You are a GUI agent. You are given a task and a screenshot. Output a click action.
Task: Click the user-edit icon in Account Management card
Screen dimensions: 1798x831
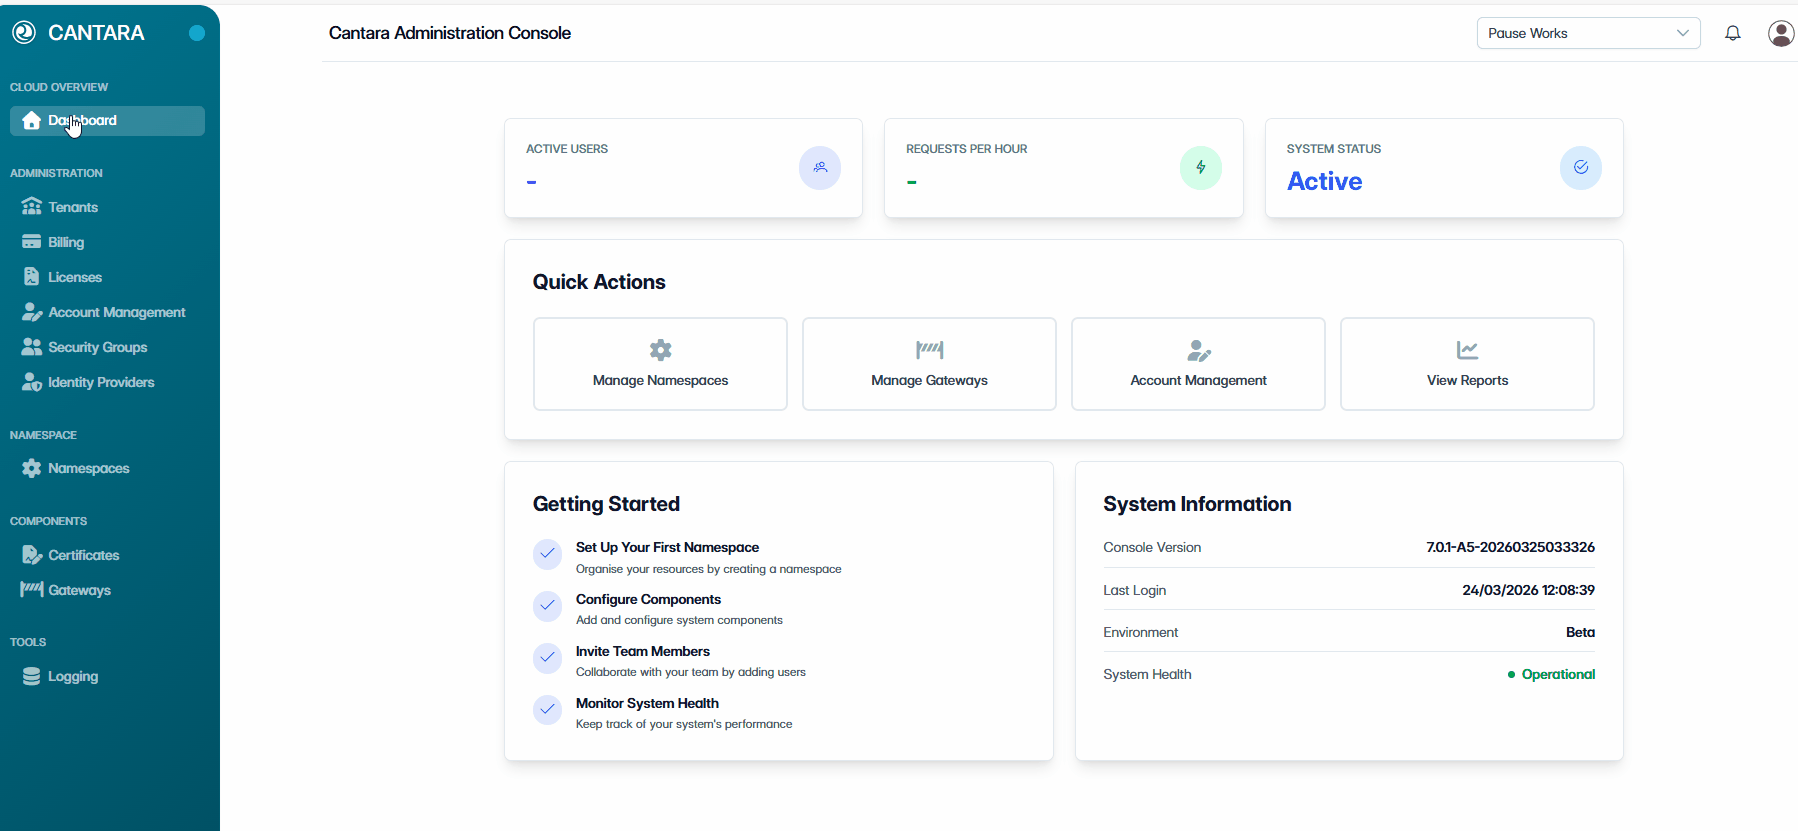coord(1199,350)
